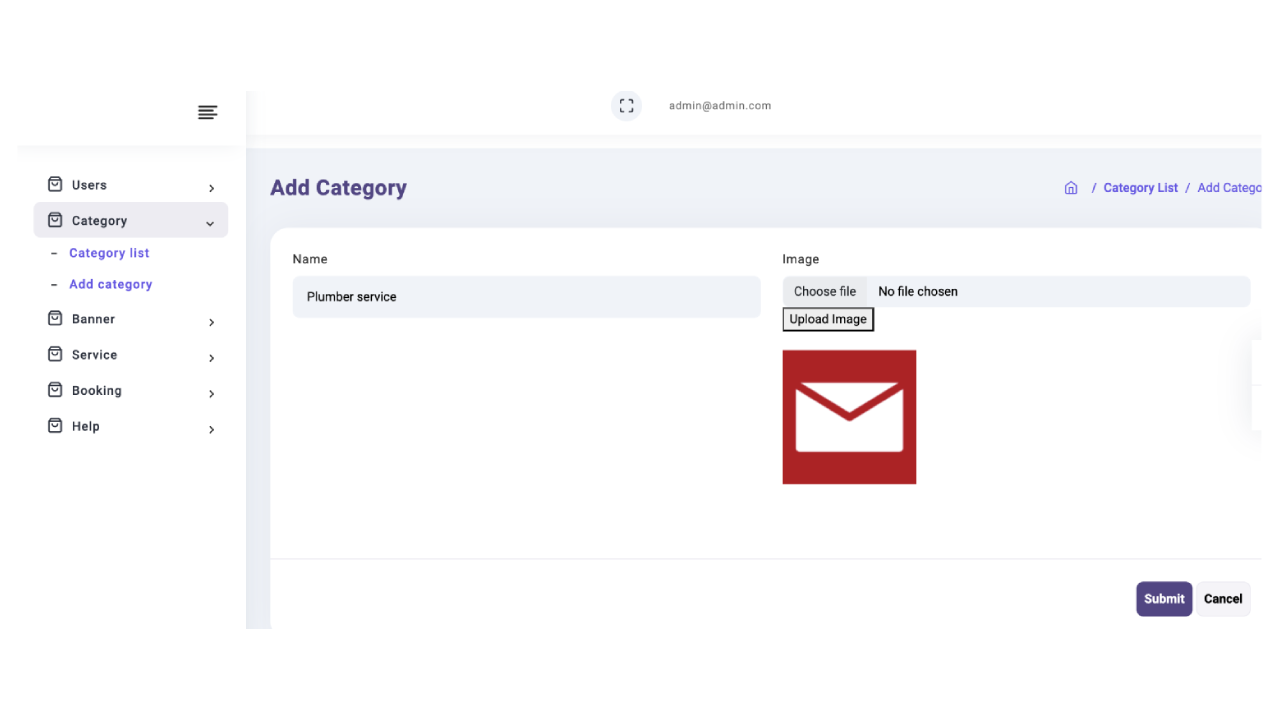The image size is (1280, 720).
Task: Click the Booking bag icon
Action: (x=55, y=391)
